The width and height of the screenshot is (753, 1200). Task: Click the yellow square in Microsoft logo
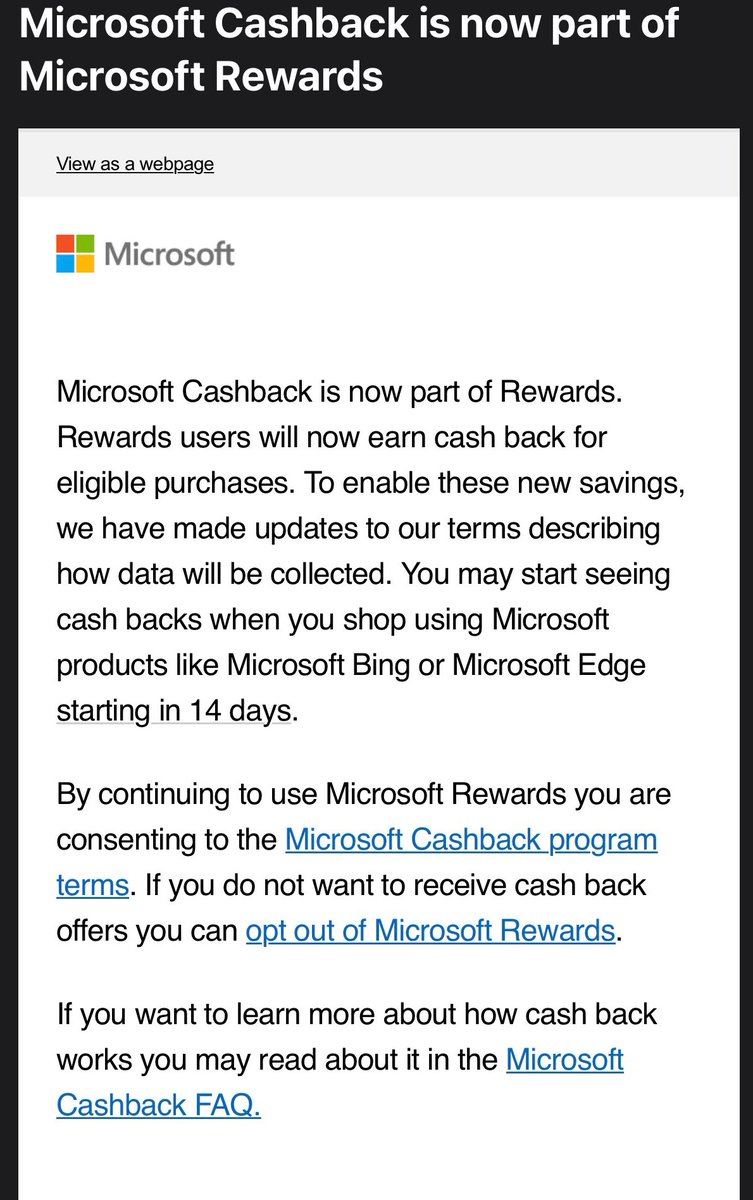click(85, 264)
